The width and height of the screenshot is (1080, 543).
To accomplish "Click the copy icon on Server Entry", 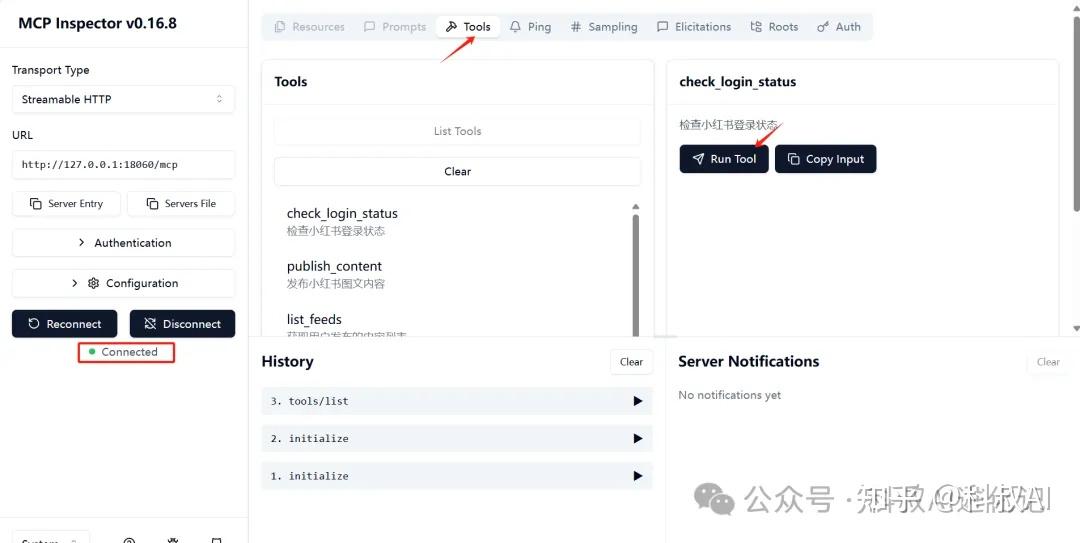I will (x=35, y=204).
